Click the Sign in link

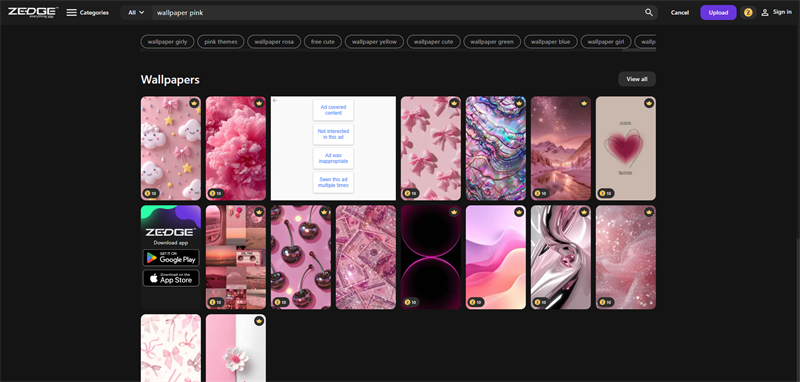pyautogui.click(x=782, y=12)
